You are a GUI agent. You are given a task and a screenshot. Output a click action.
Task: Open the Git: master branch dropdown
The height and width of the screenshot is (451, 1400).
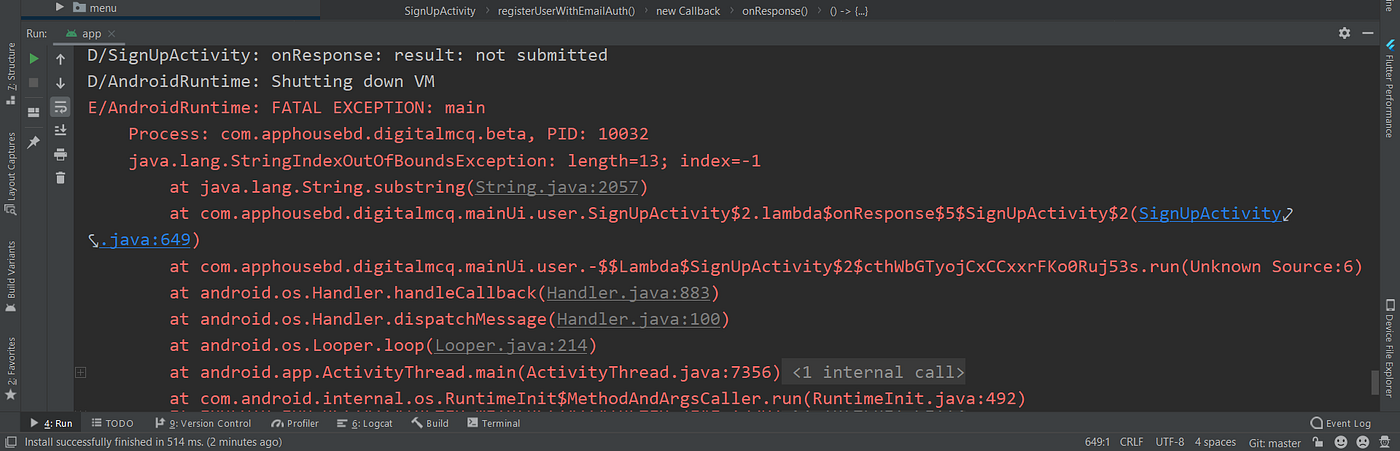pos(1275,442)
